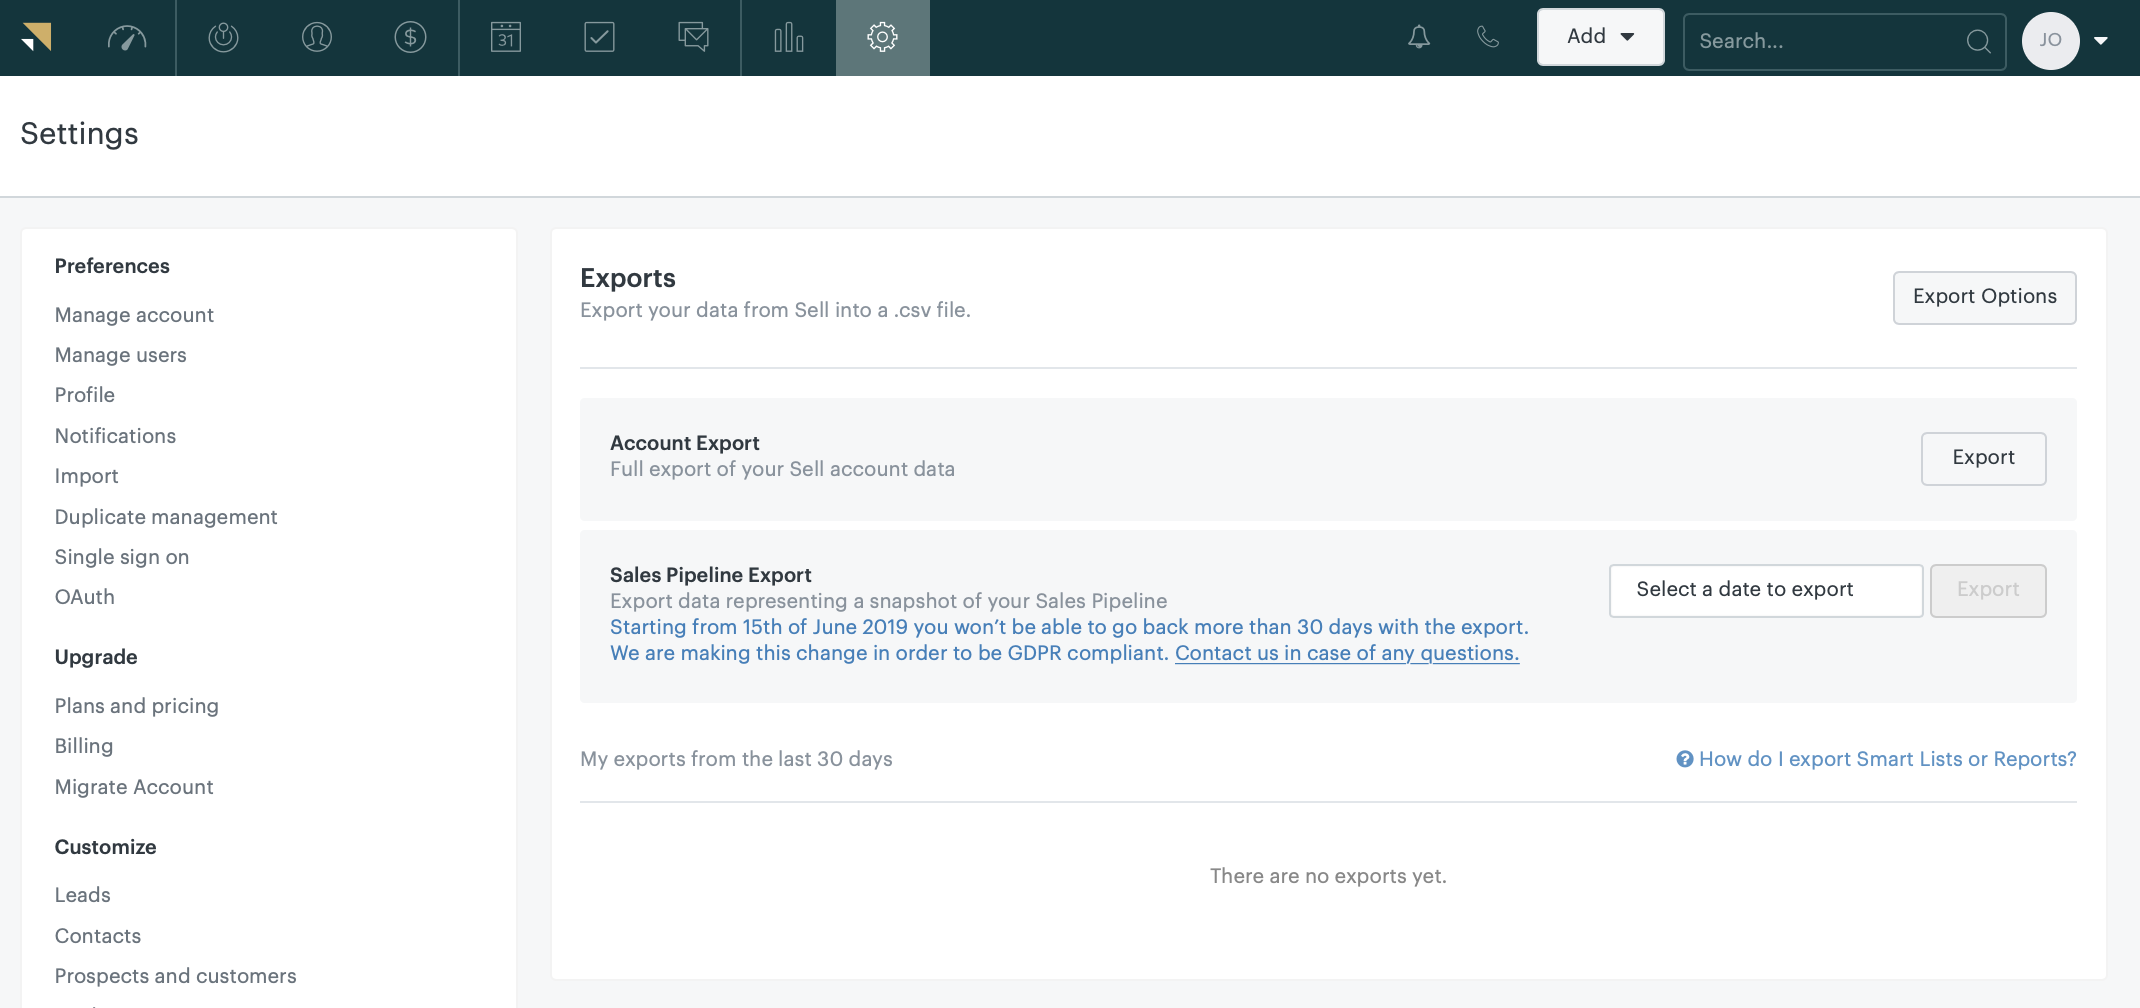View notifications bell icon
2140x1008 pixels.
point(1418,38)
